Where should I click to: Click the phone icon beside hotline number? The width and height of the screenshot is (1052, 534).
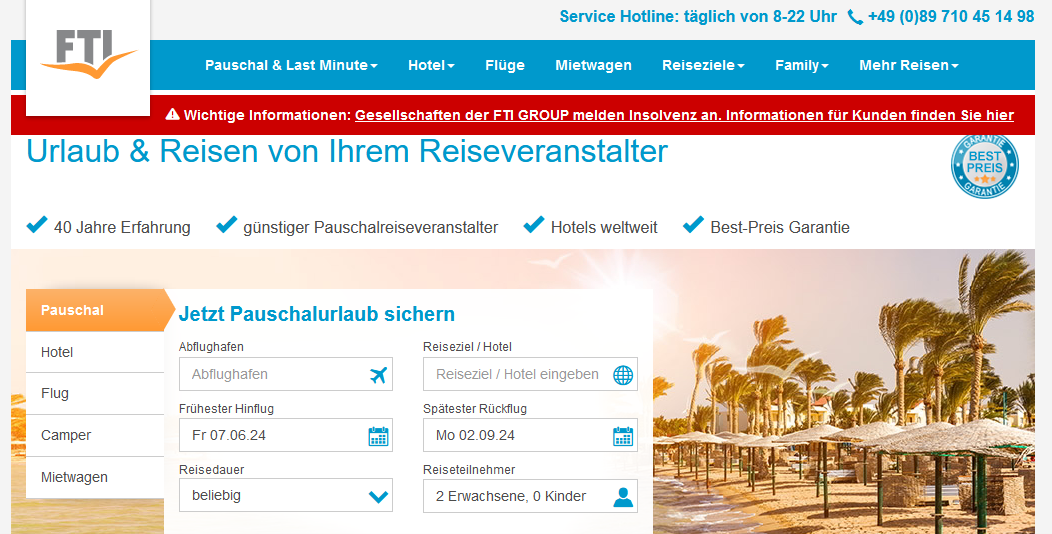click(x=855, y=17)
